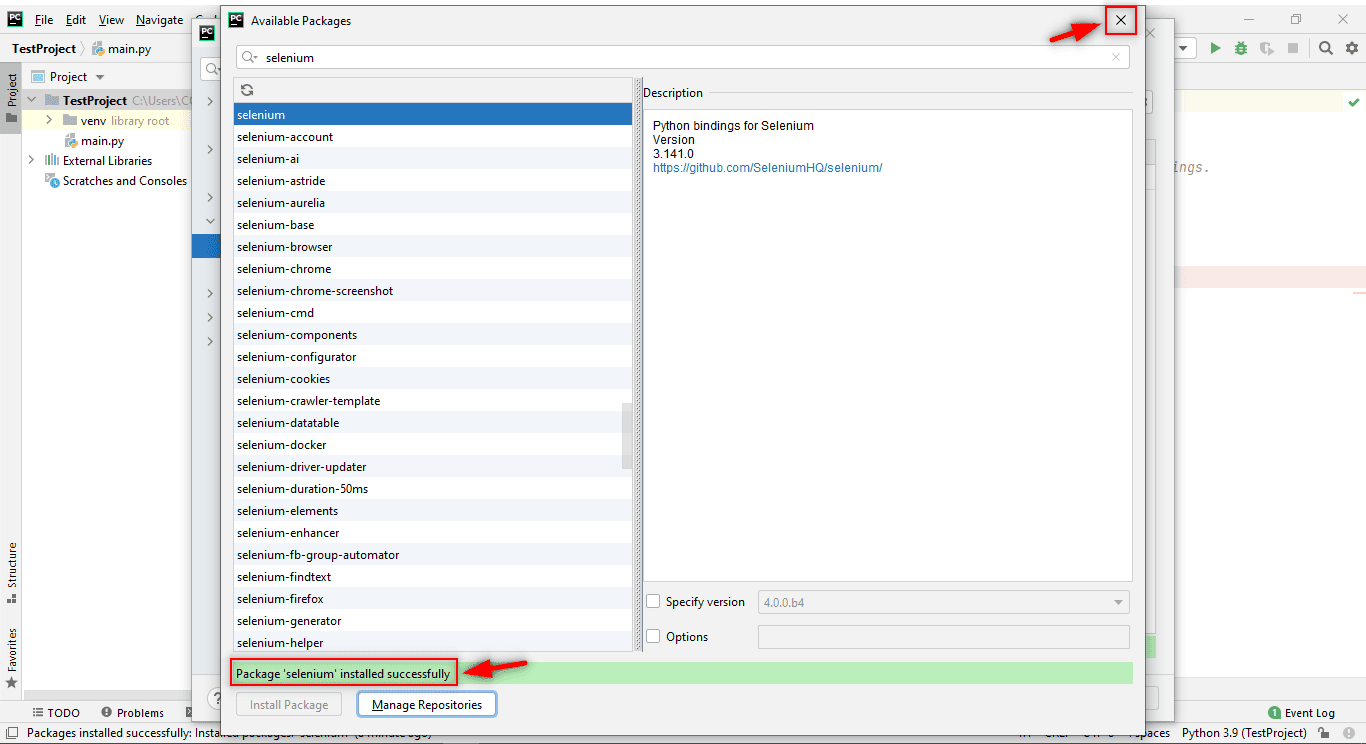Expand the venv library root folder
Viewport: 1366px width, 744px height.
coord(48,121)
